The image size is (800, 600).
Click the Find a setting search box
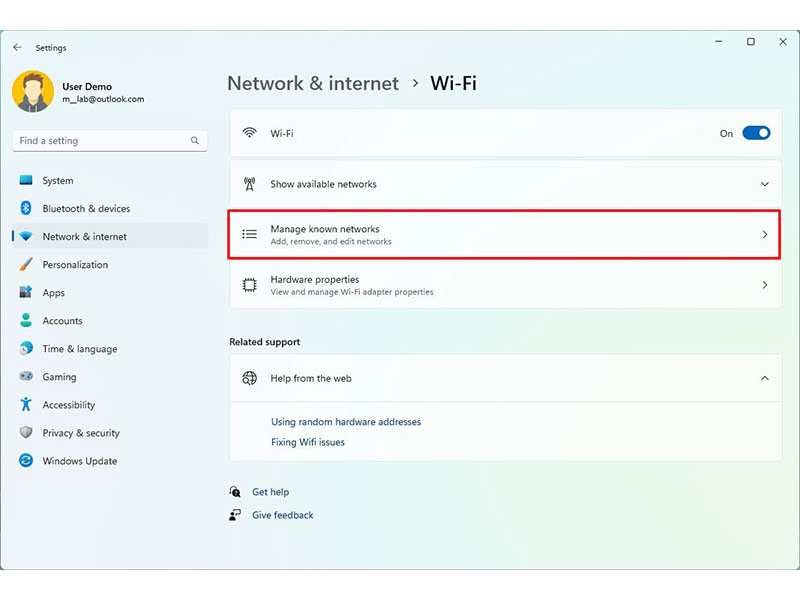[x=110, y=140]
